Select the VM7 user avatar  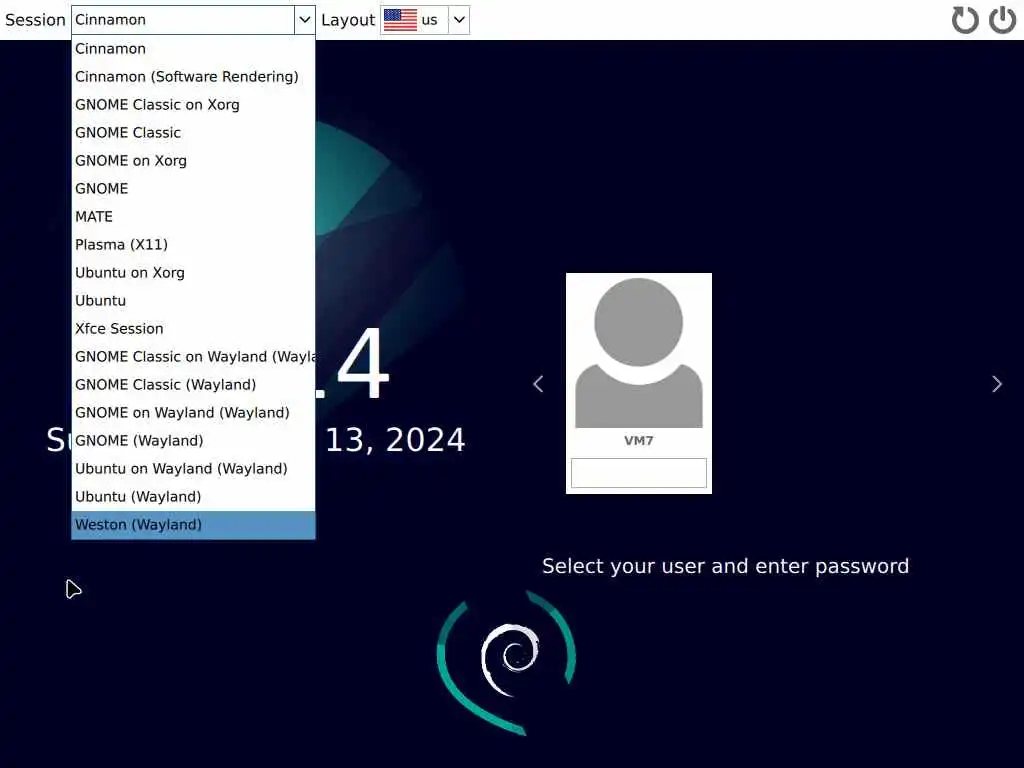click(x=639, y=353)
